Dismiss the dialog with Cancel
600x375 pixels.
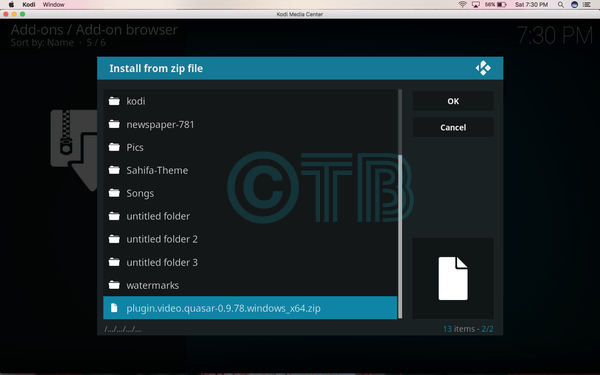[453, 127]
